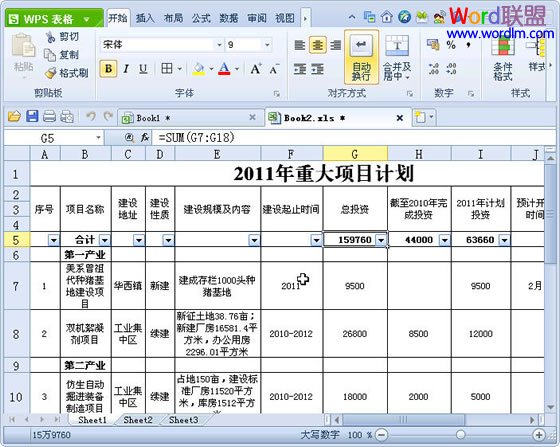Open filter dropdown in cell G5
This screenshot has height=447, width=560.
coord(381,240)
